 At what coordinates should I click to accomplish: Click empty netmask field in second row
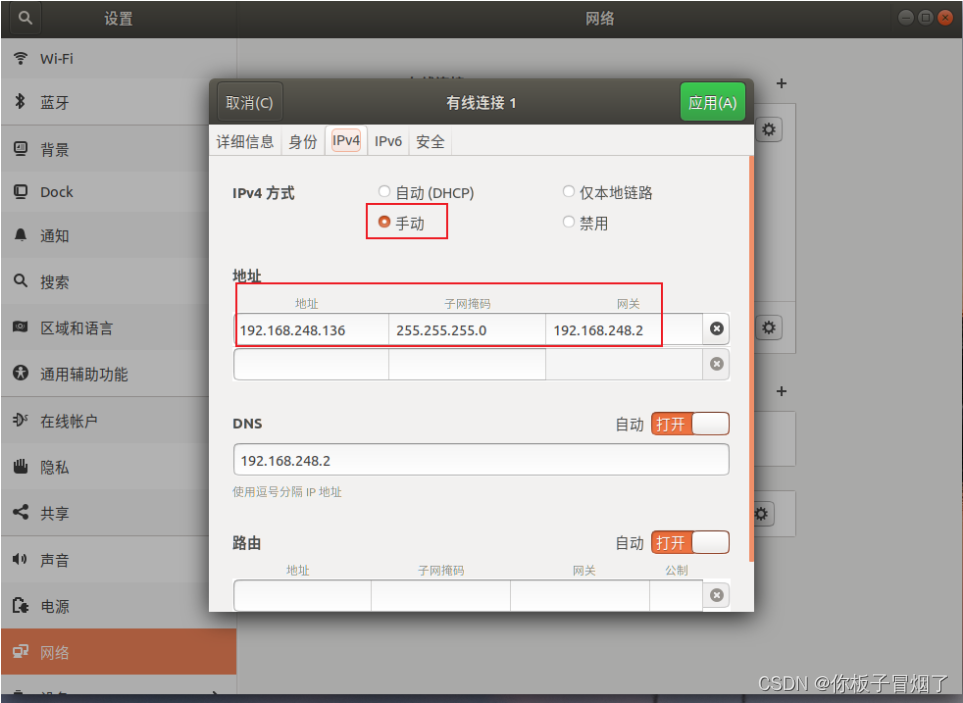pyautogui.click(x=467, y=365)
